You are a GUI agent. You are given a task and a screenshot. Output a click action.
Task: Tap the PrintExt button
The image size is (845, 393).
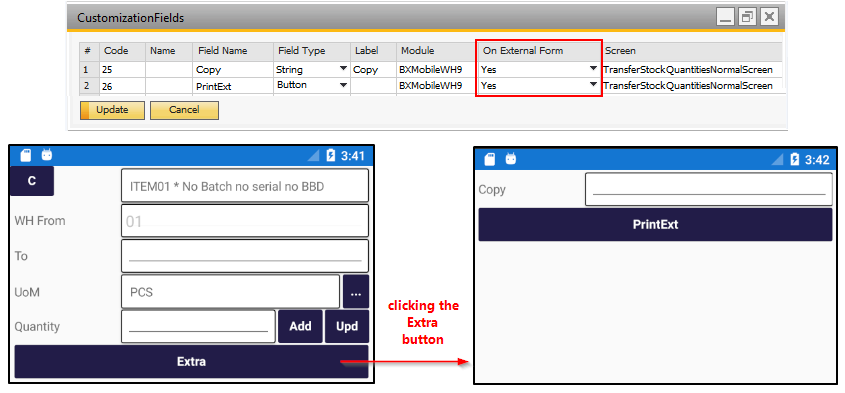pyautogui.click(x=655, y=224)
